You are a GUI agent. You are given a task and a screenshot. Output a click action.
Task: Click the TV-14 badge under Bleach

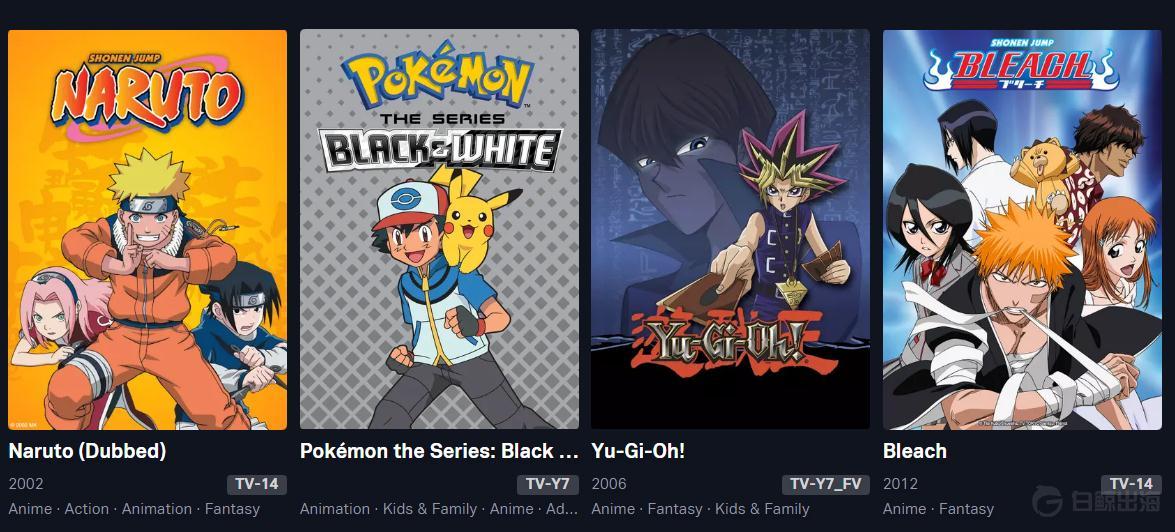point(1132,484)
